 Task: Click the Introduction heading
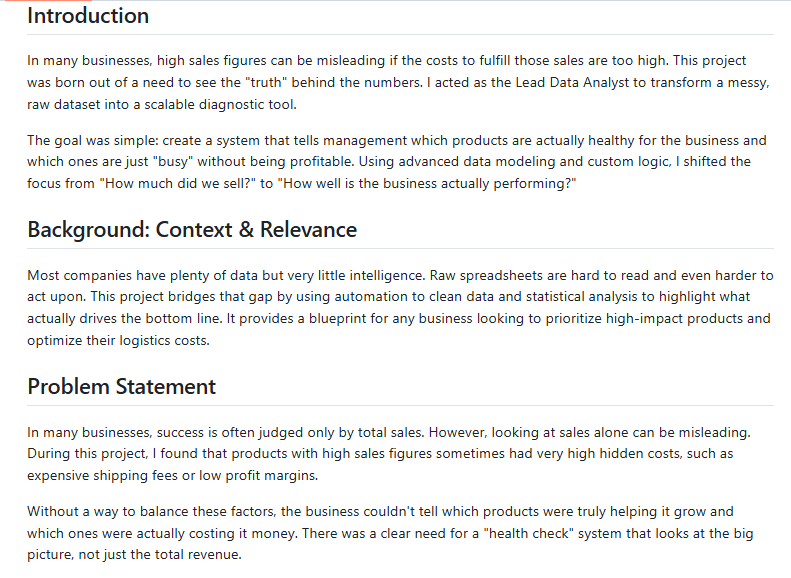pos(88,16)
